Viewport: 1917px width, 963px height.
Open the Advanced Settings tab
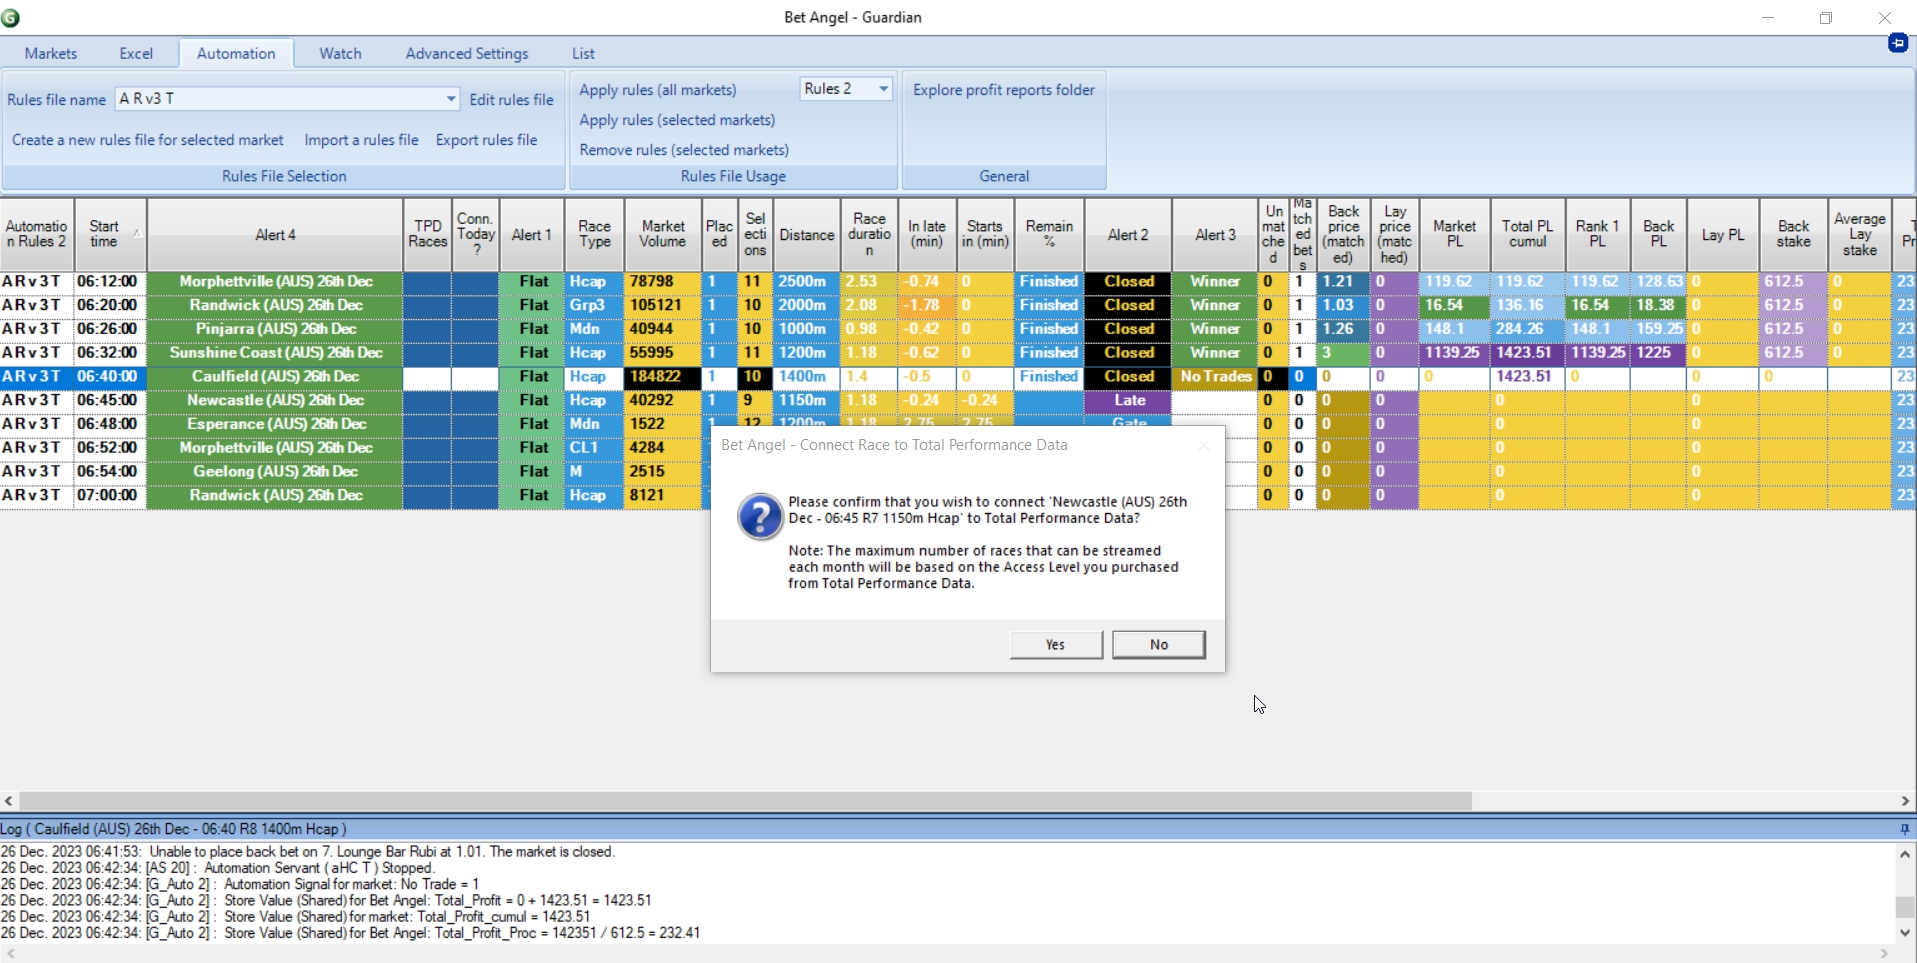click(x=466, y=54)
